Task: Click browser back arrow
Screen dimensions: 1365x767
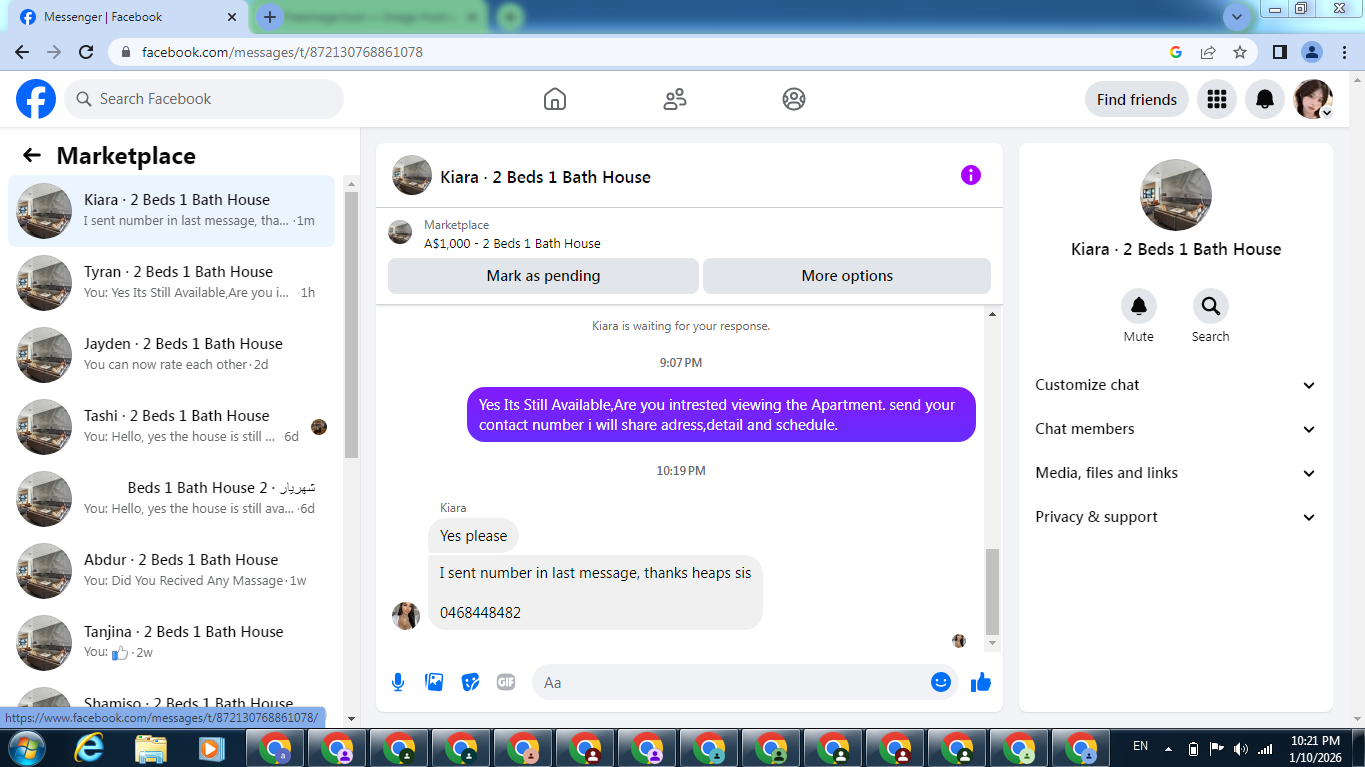Action: tap(22, 52)
